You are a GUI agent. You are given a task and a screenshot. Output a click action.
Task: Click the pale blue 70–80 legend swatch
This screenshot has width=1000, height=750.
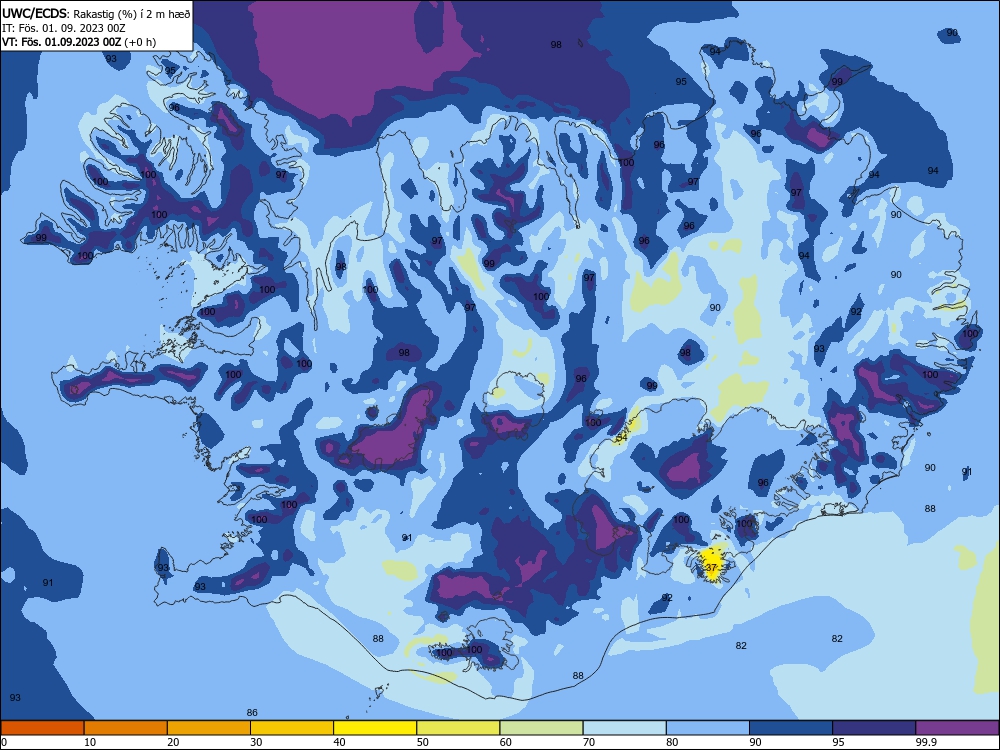click(x=625, y=728)
